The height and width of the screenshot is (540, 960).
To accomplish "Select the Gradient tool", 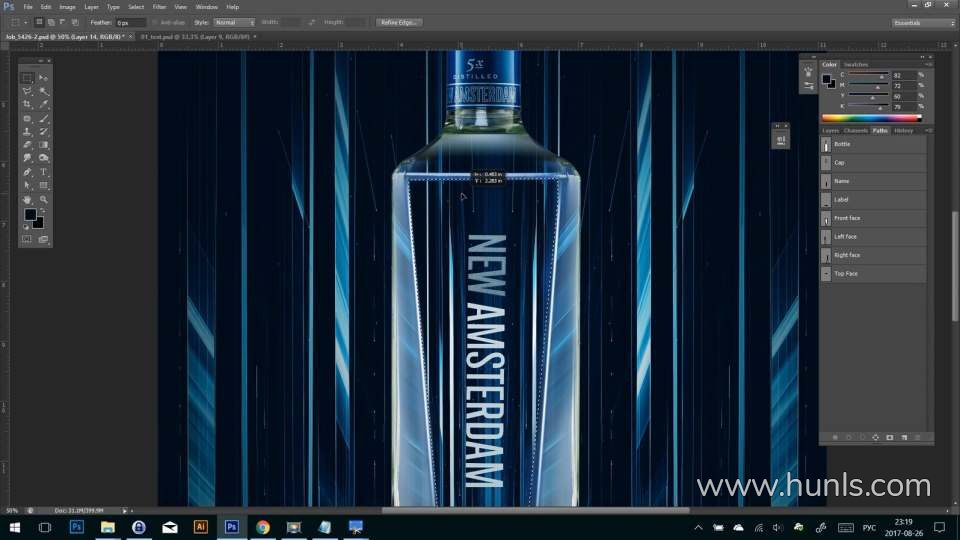I will [x=43, y=145].
